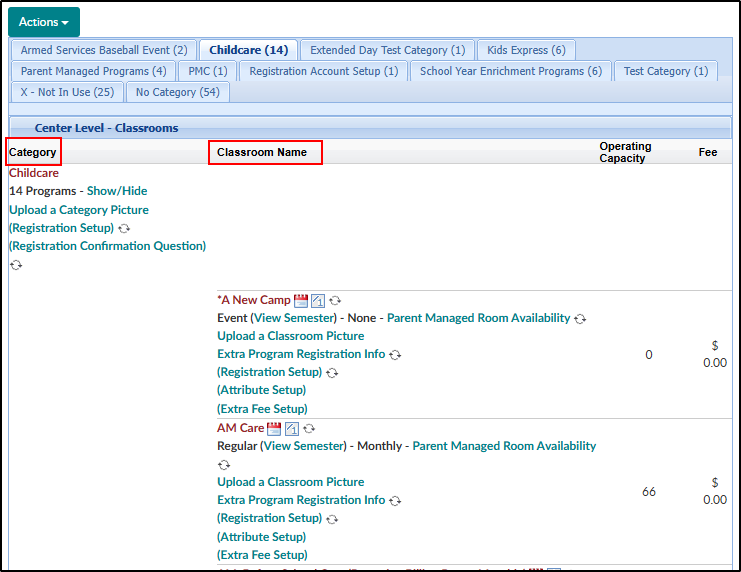741x572 pixels.
Task: Click sync icon beside AM Care Registration Setup
Action: pyautogui.click(x=332, y=519)
